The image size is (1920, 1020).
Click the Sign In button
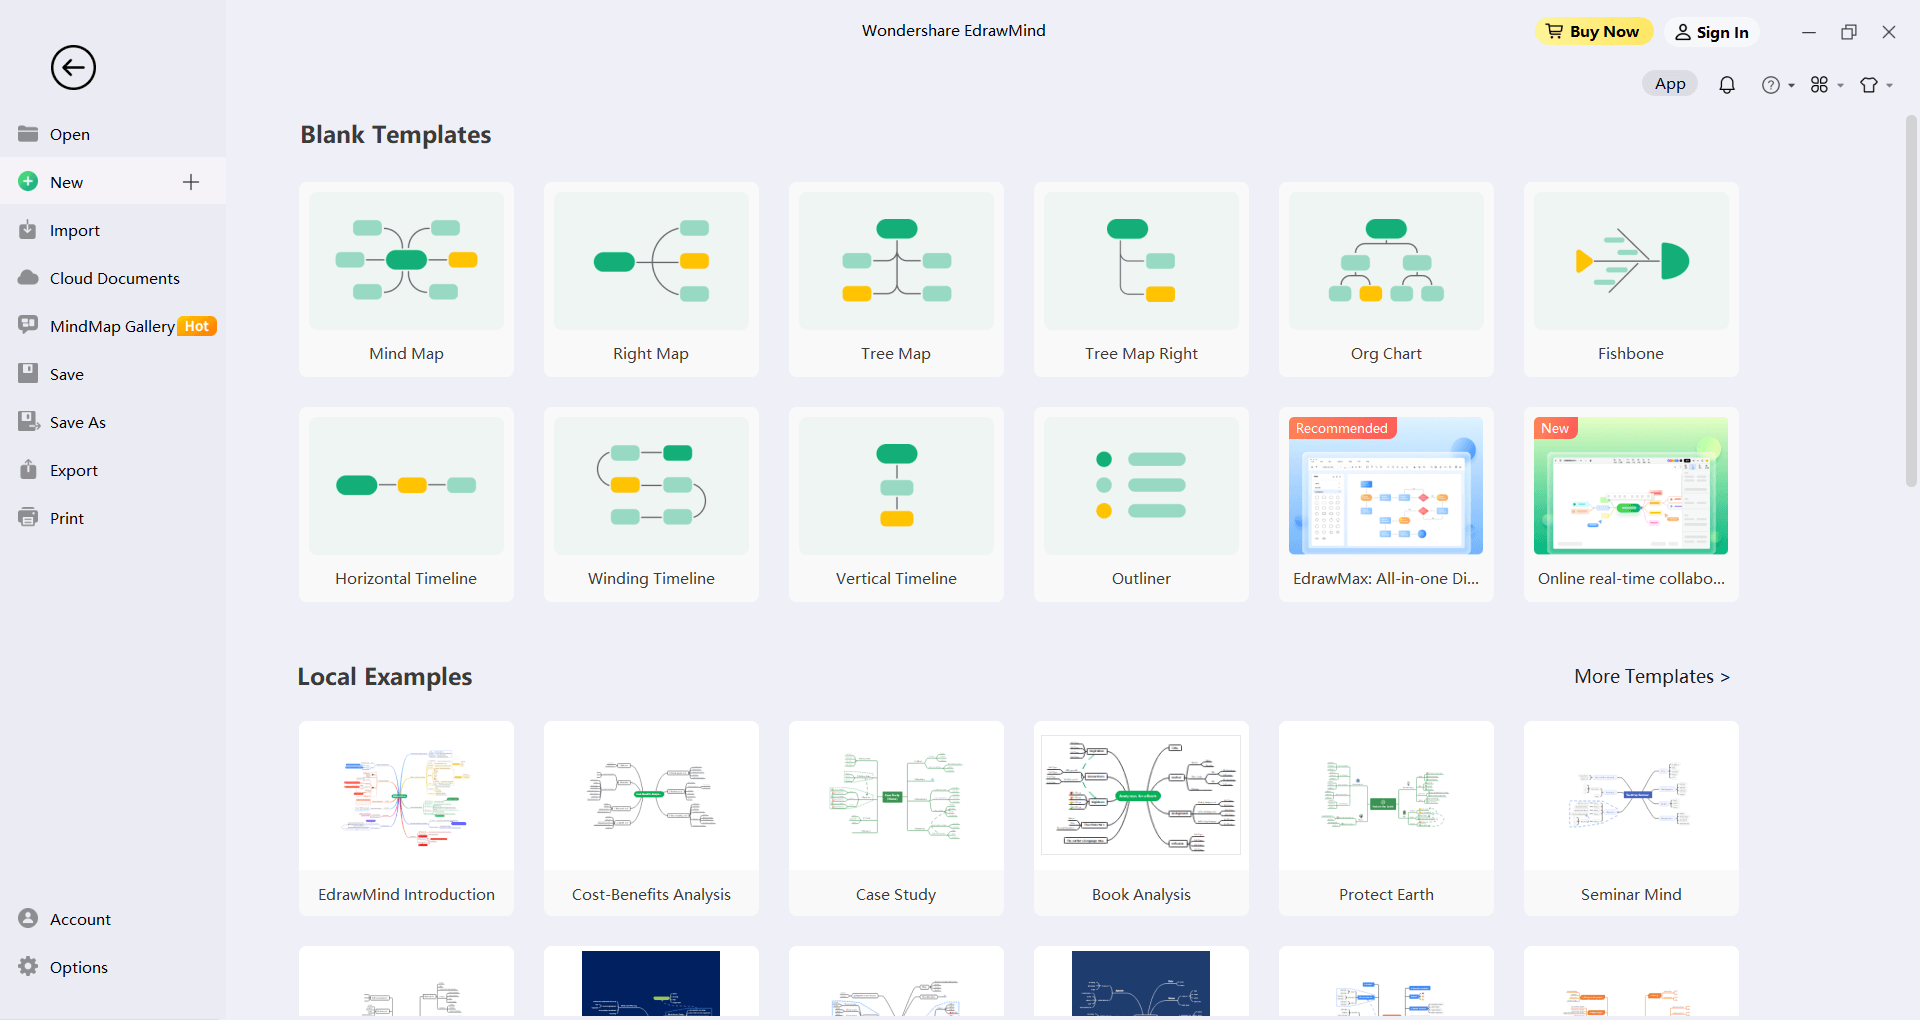[1711, 32]
